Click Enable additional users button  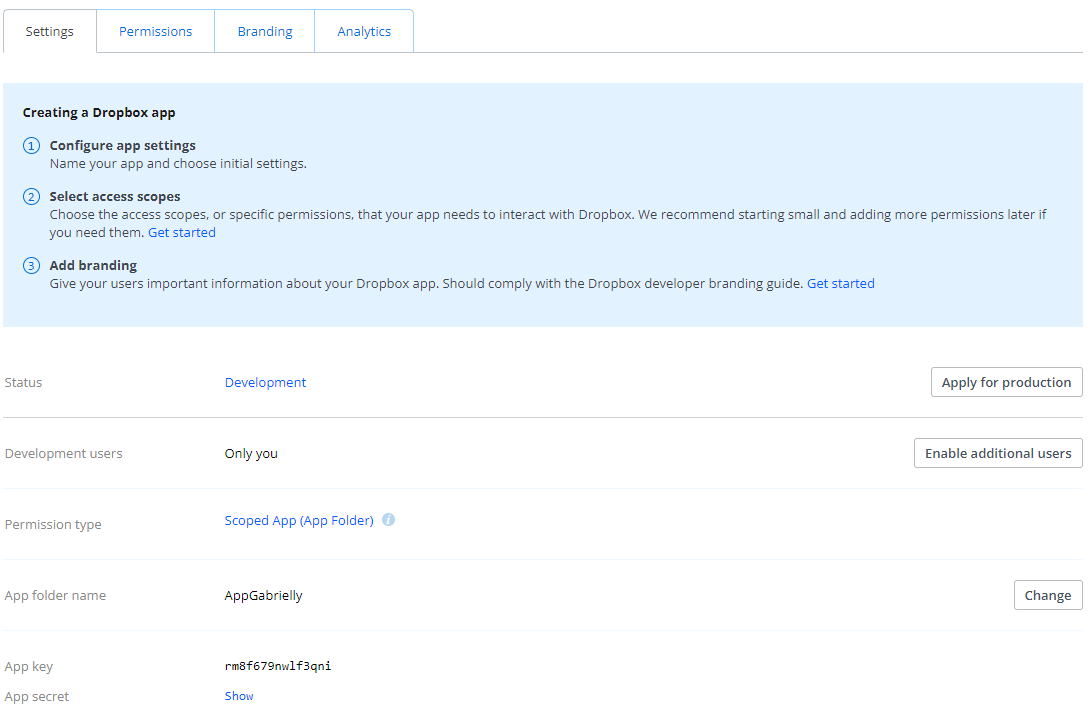[998, 453]
